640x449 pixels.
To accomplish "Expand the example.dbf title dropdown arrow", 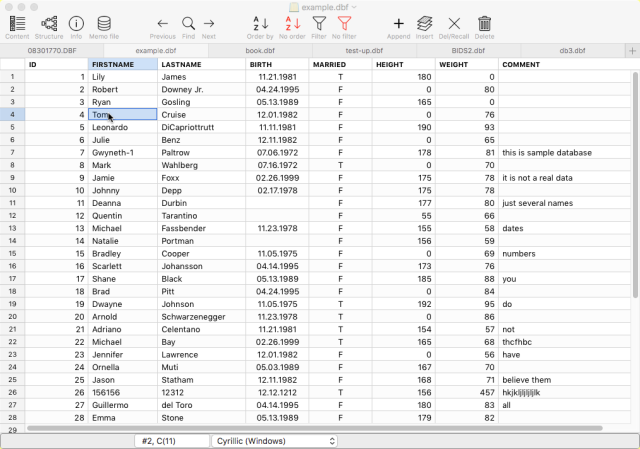I will 355,7.
